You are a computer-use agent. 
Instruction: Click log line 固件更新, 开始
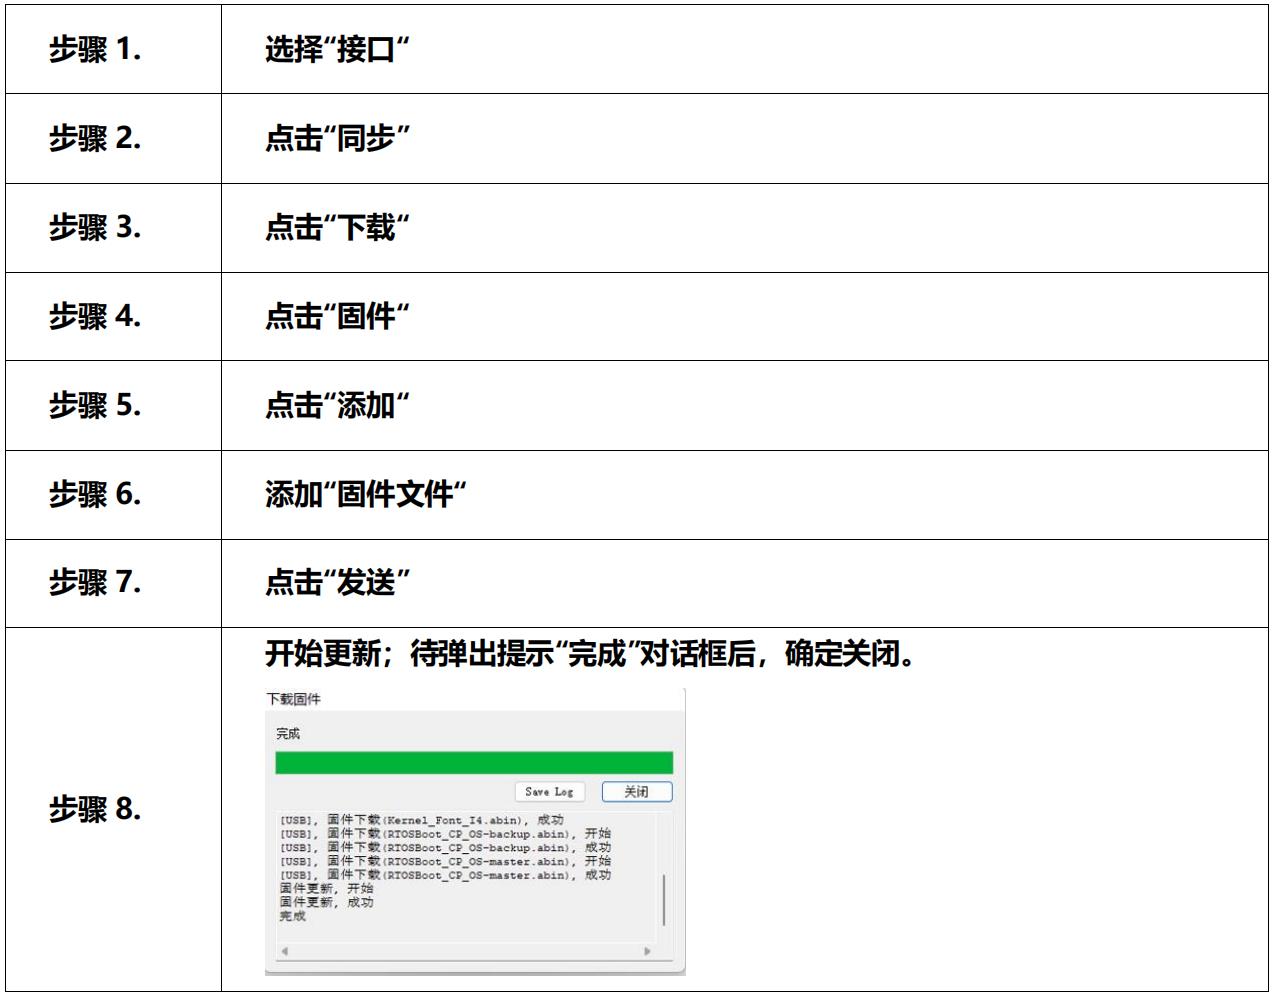point(326,889)
